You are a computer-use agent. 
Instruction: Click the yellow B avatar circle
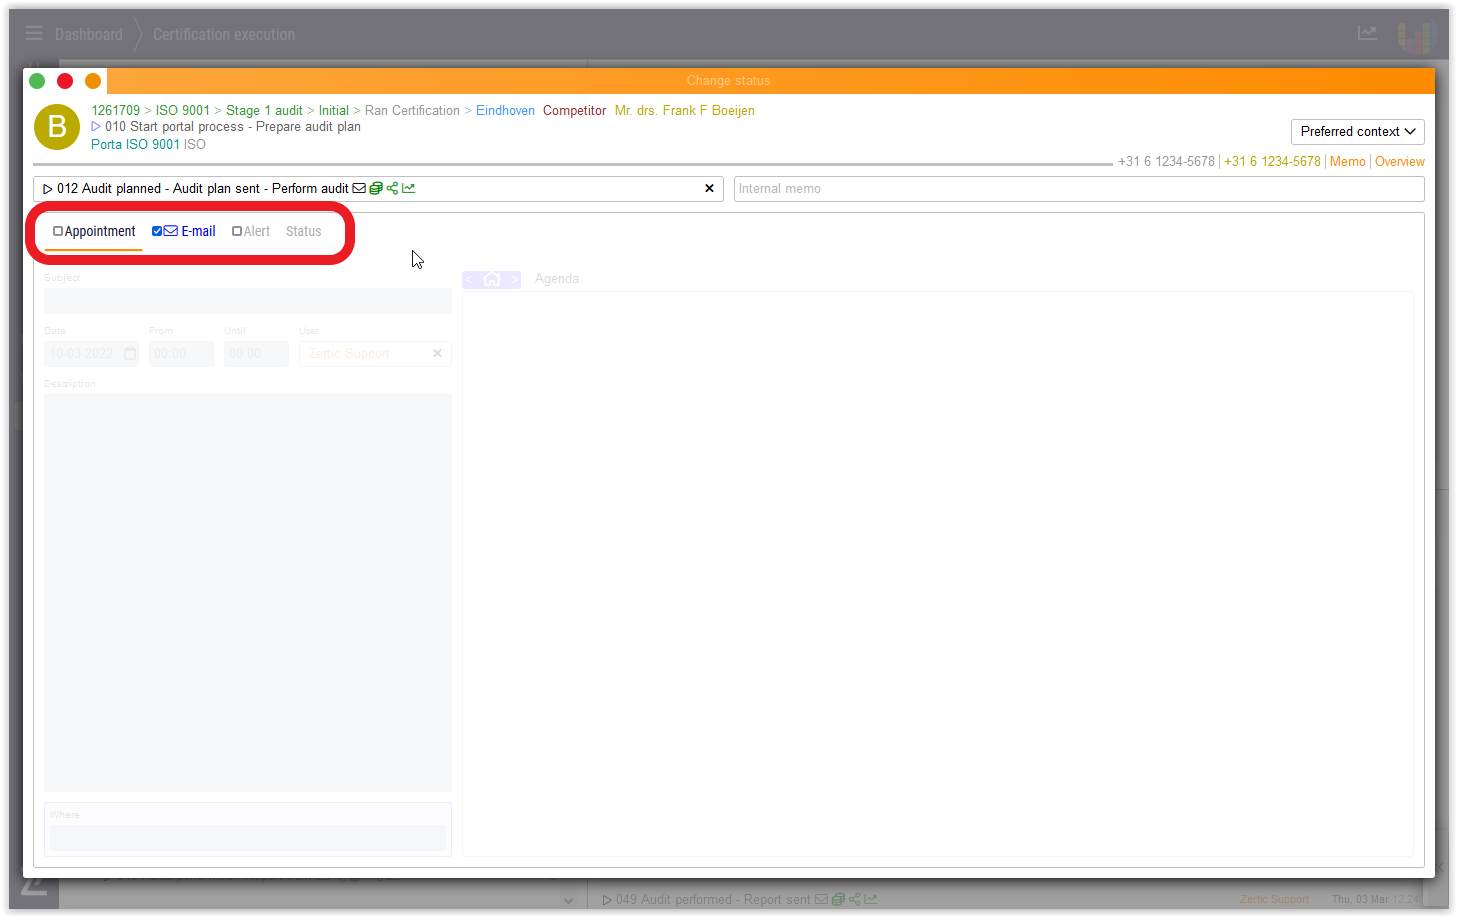(57, 127)
